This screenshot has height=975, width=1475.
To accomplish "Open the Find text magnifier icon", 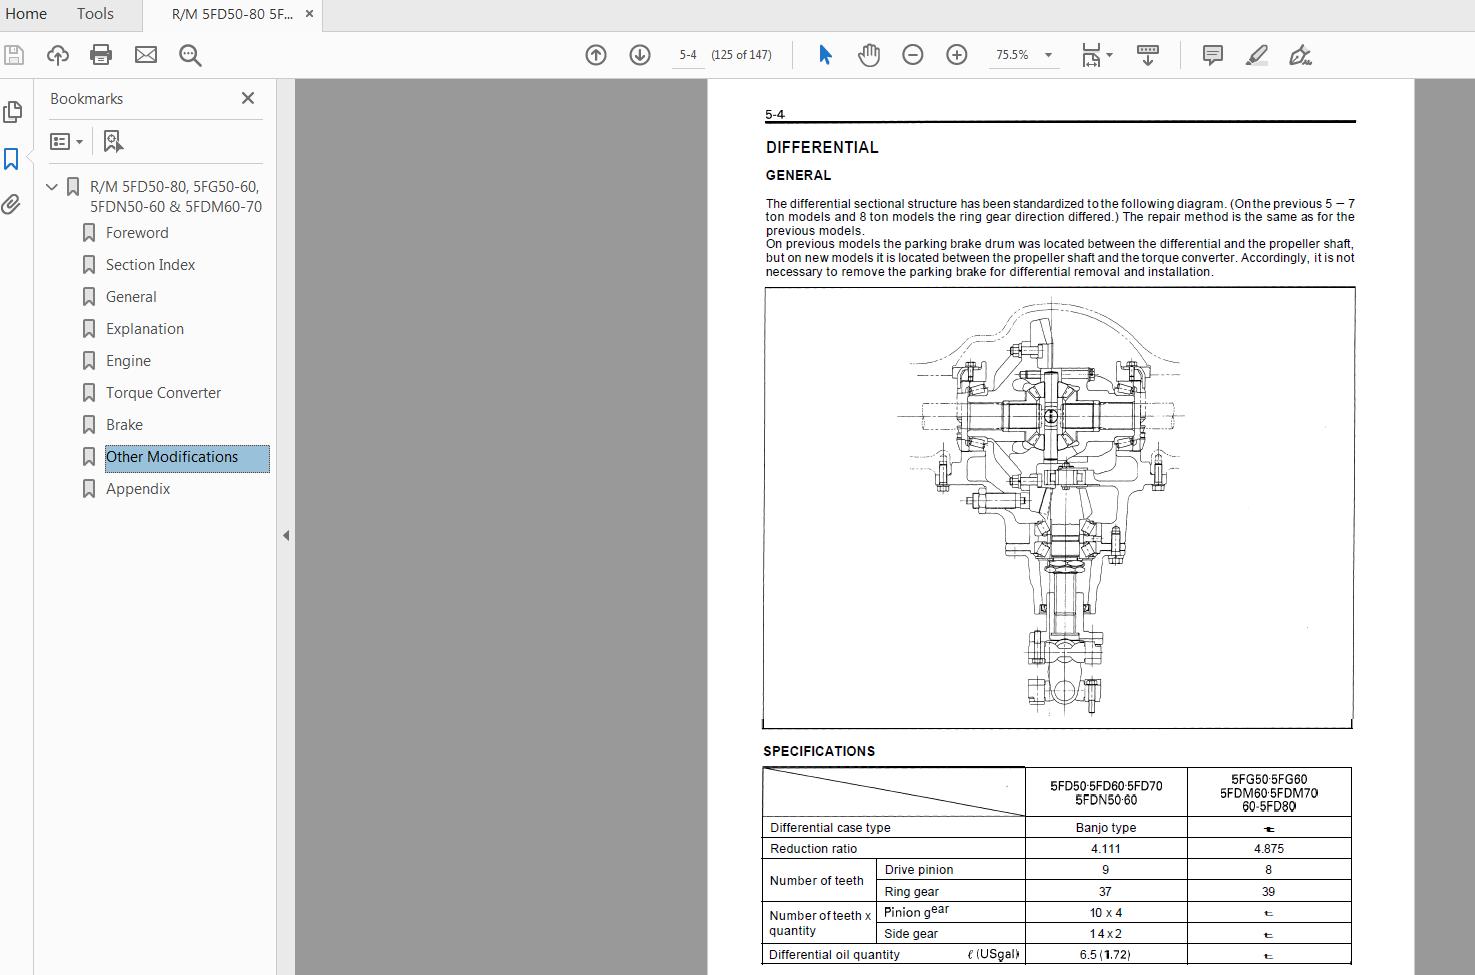I will (x=190, y=55).
